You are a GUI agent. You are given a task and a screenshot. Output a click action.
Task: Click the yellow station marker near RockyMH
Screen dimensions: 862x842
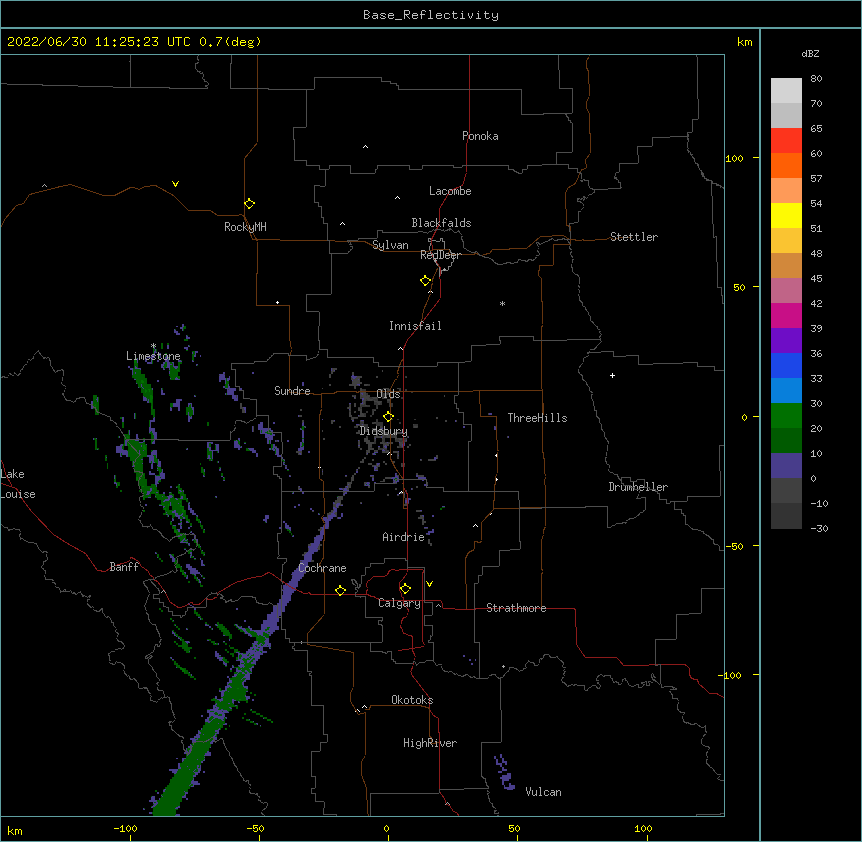[x=250, y=204]
